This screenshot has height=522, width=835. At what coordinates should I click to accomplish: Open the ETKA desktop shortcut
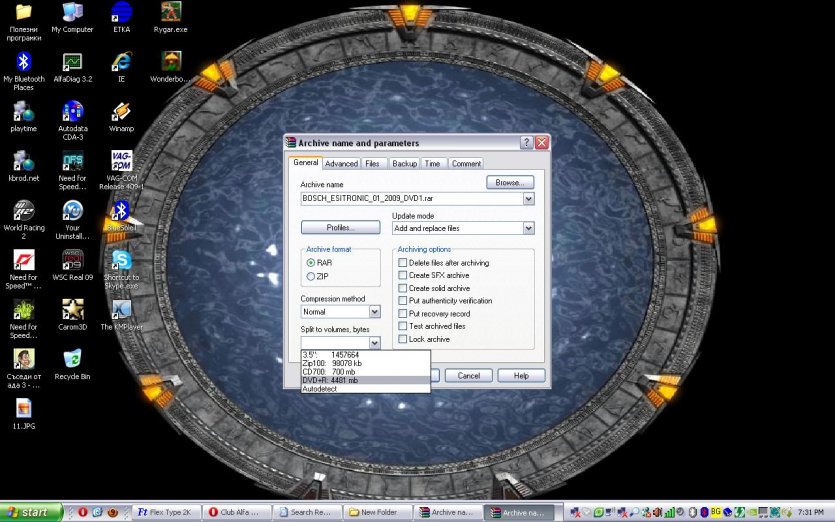point(121,13)
